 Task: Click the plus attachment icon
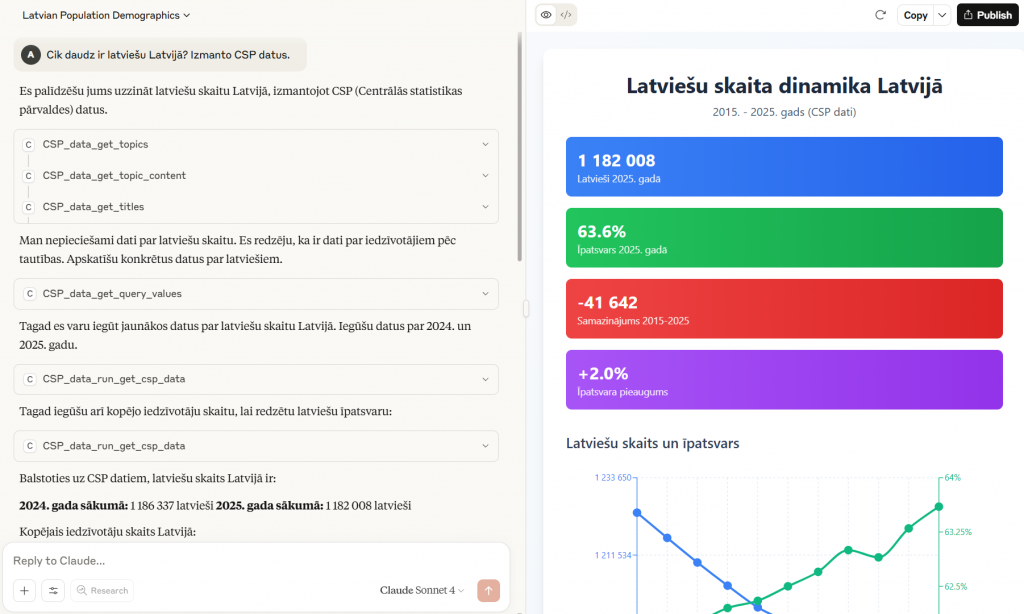[24, 590]
